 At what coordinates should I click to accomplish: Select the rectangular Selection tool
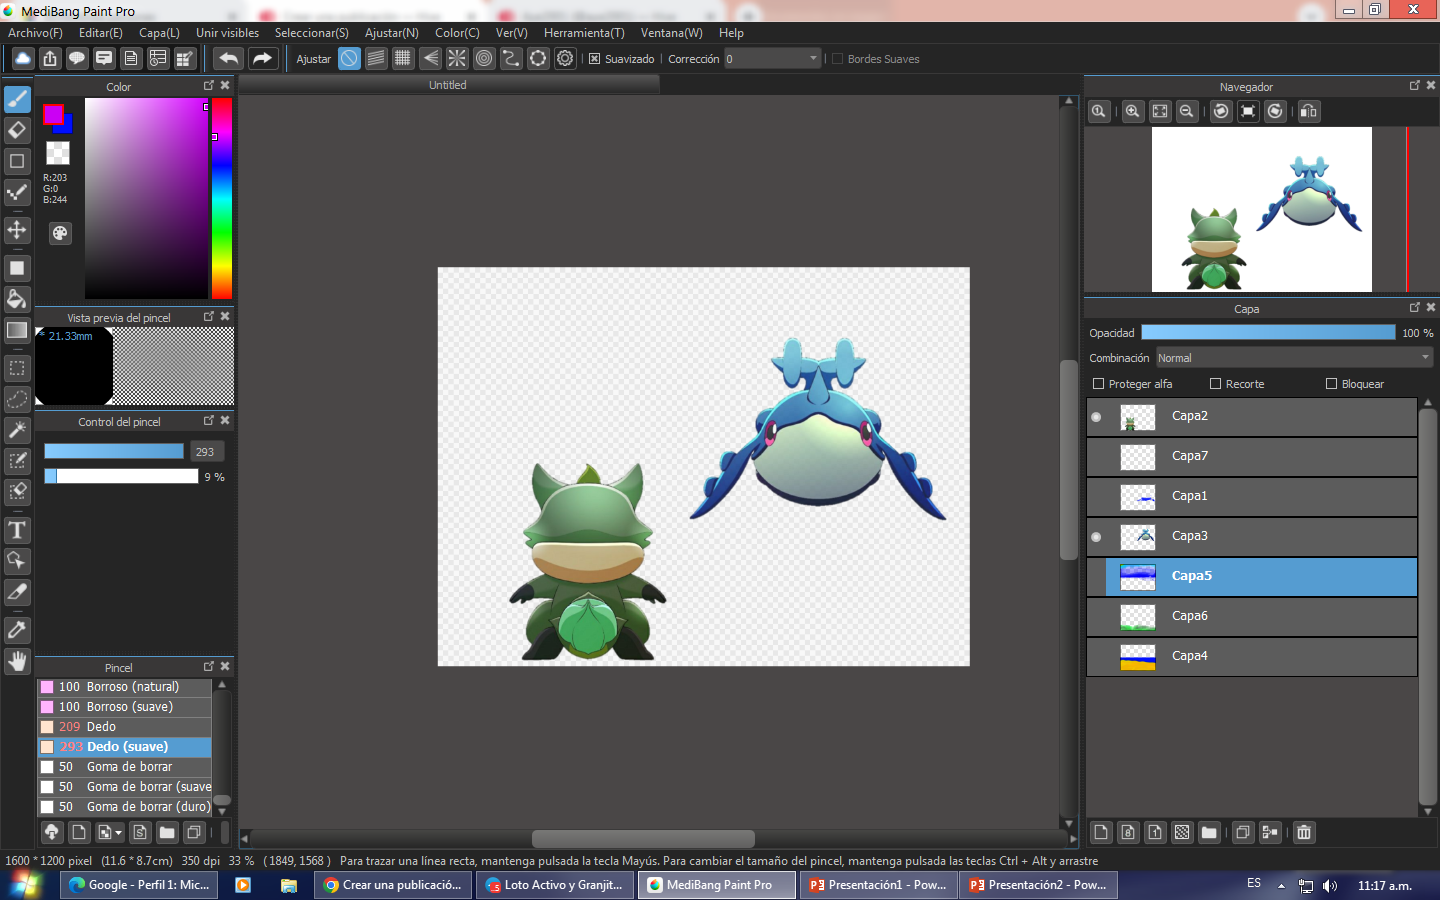click(x=17, y=368)
